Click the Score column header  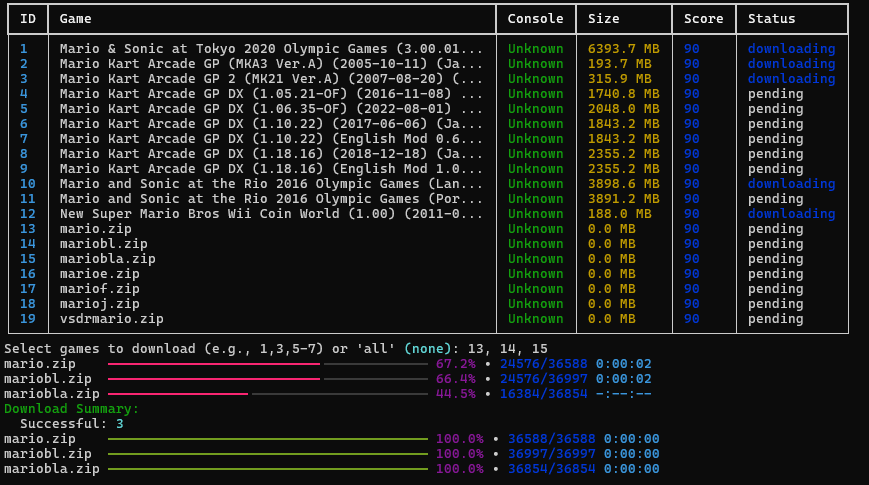703,19
